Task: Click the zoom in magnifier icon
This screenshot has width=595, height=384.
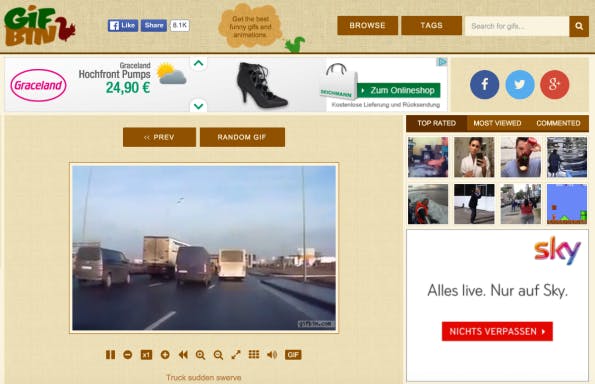Action: pyautogui.click(x=200, y=355)
